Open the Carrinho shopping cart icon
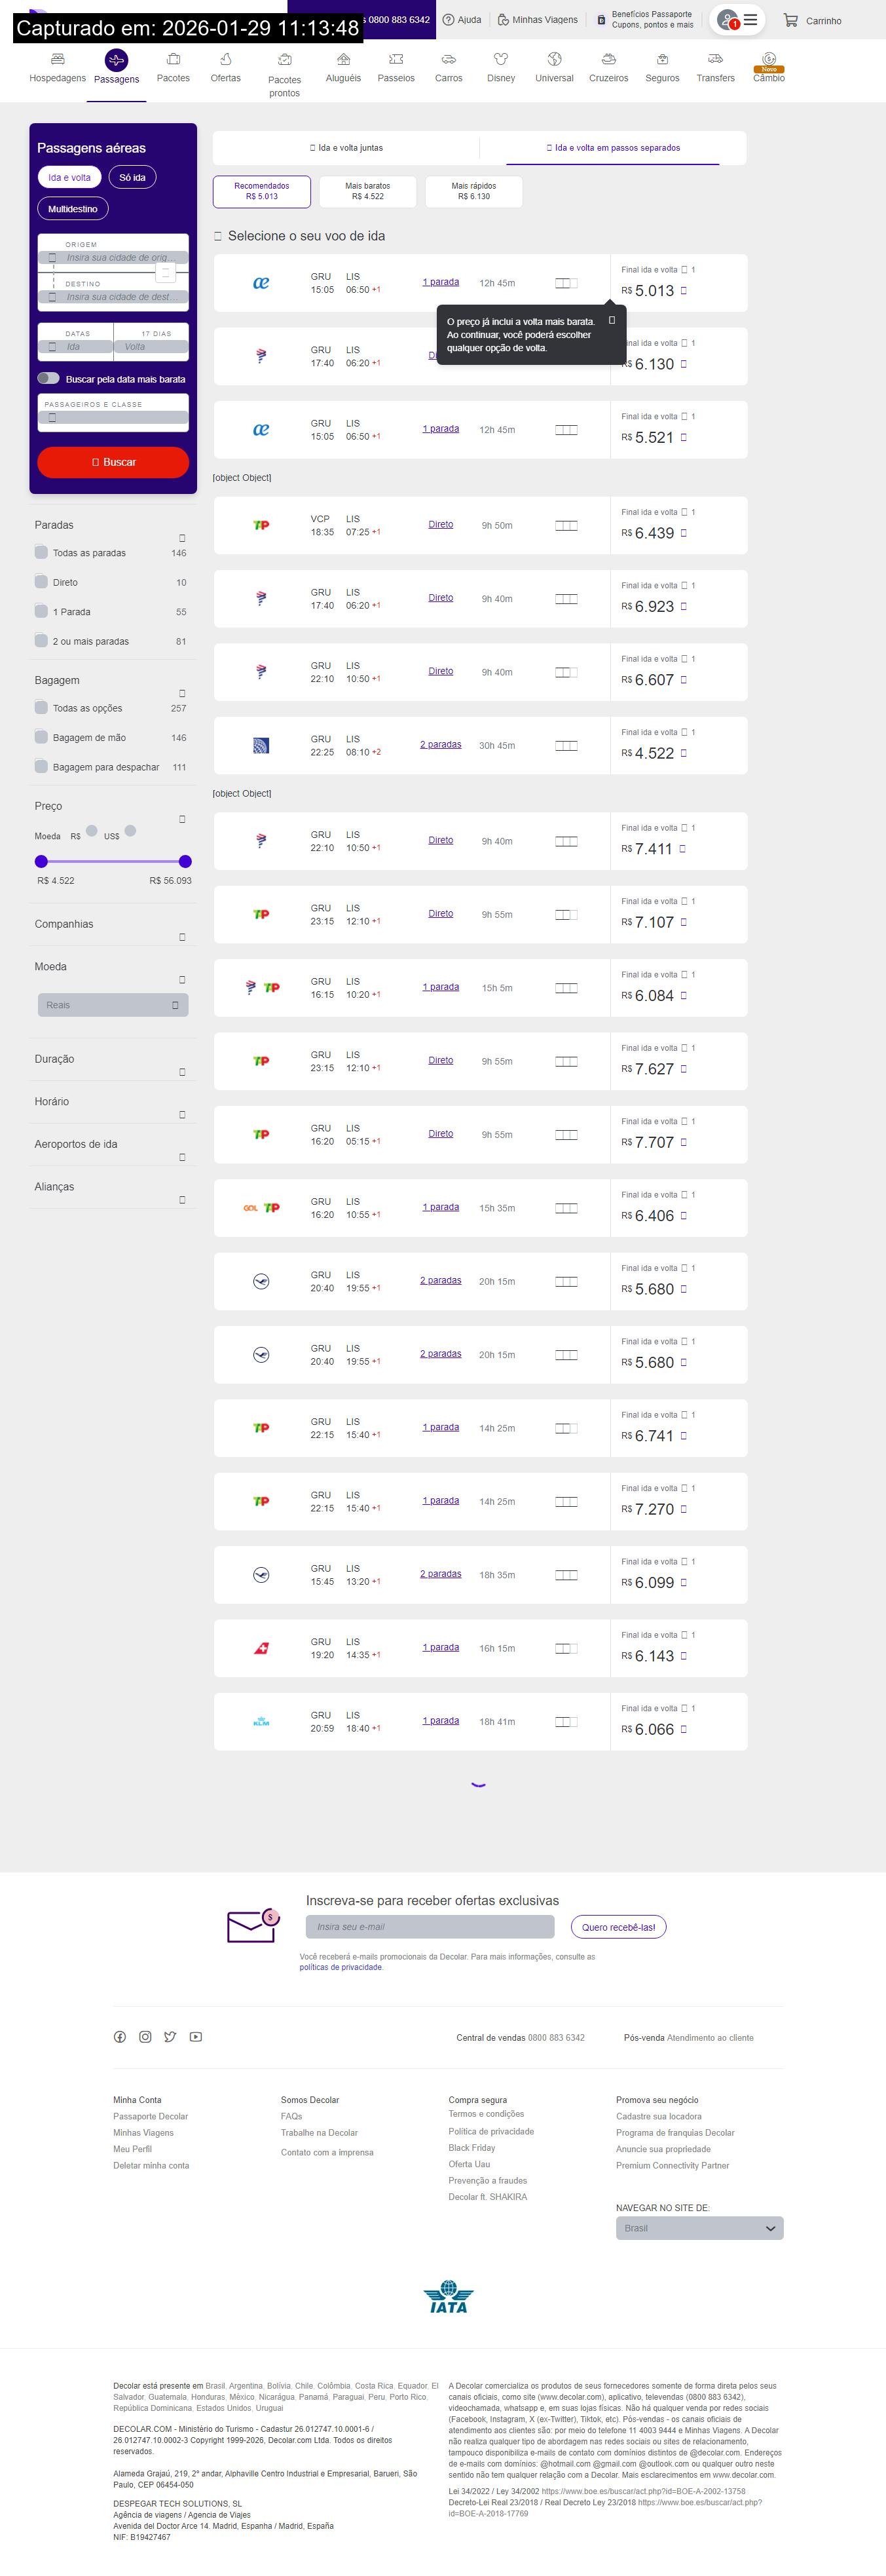 (x=790, y=20)
